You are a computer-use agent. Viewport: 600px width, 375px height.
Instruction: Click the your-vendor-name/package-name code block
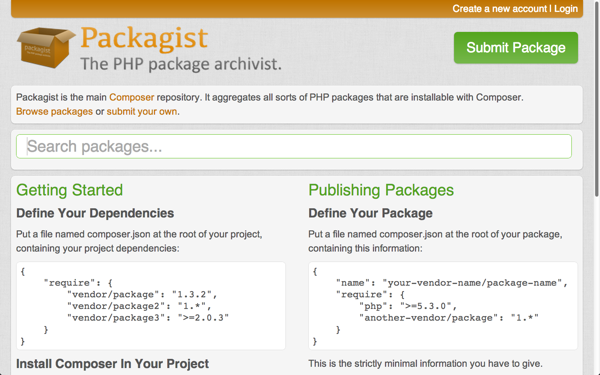pyautogui.click(x=443, y=306)
